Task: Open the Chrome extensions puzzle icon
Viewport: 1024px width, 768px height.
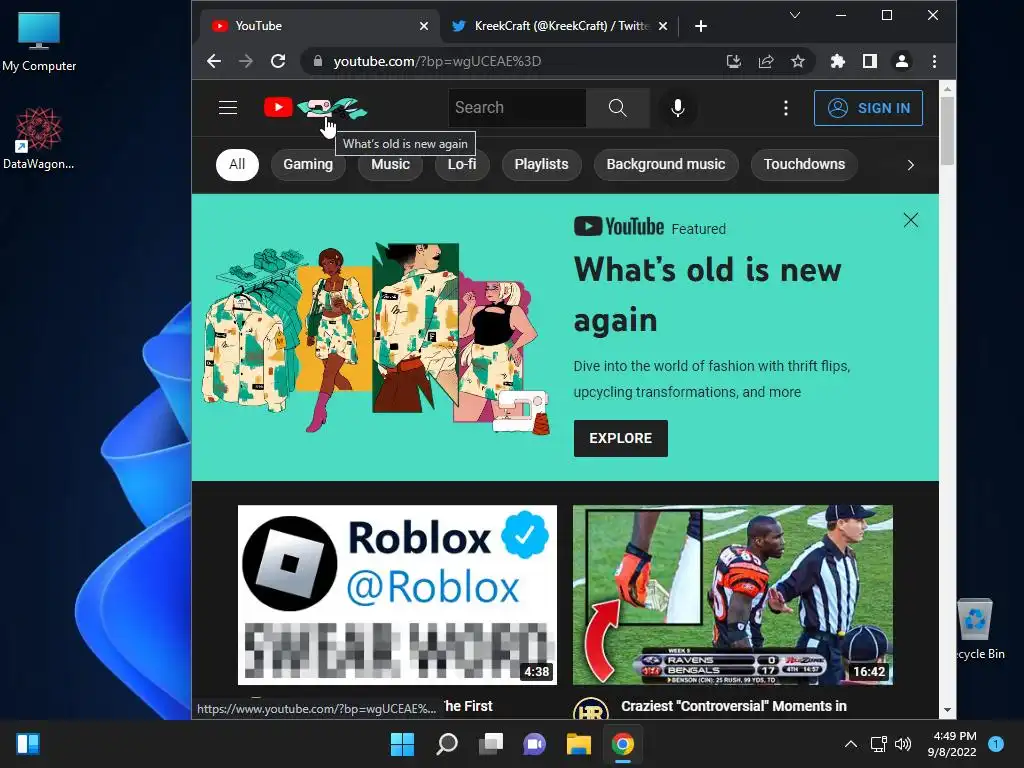Action: tap(837, 61)
